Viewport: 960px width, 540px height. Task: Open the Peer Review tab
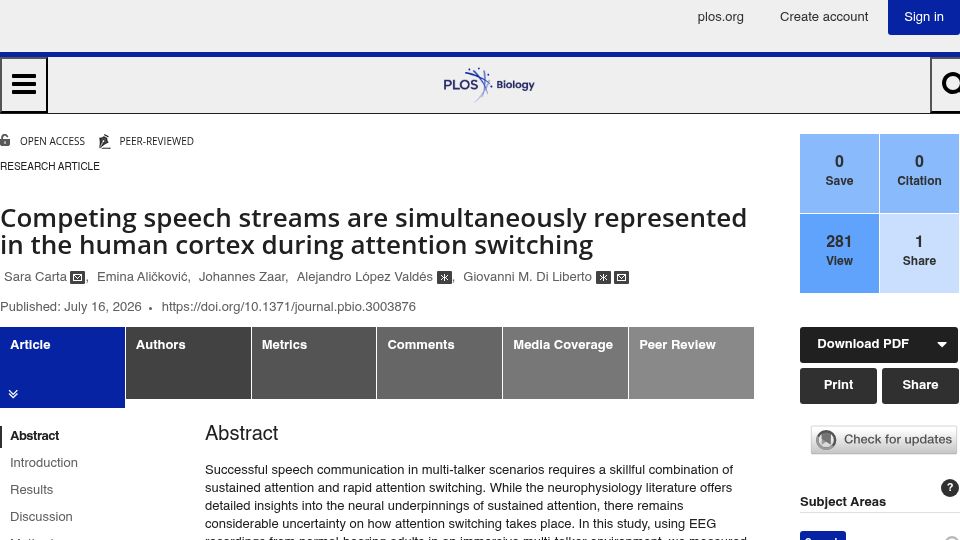click(691, 362)
